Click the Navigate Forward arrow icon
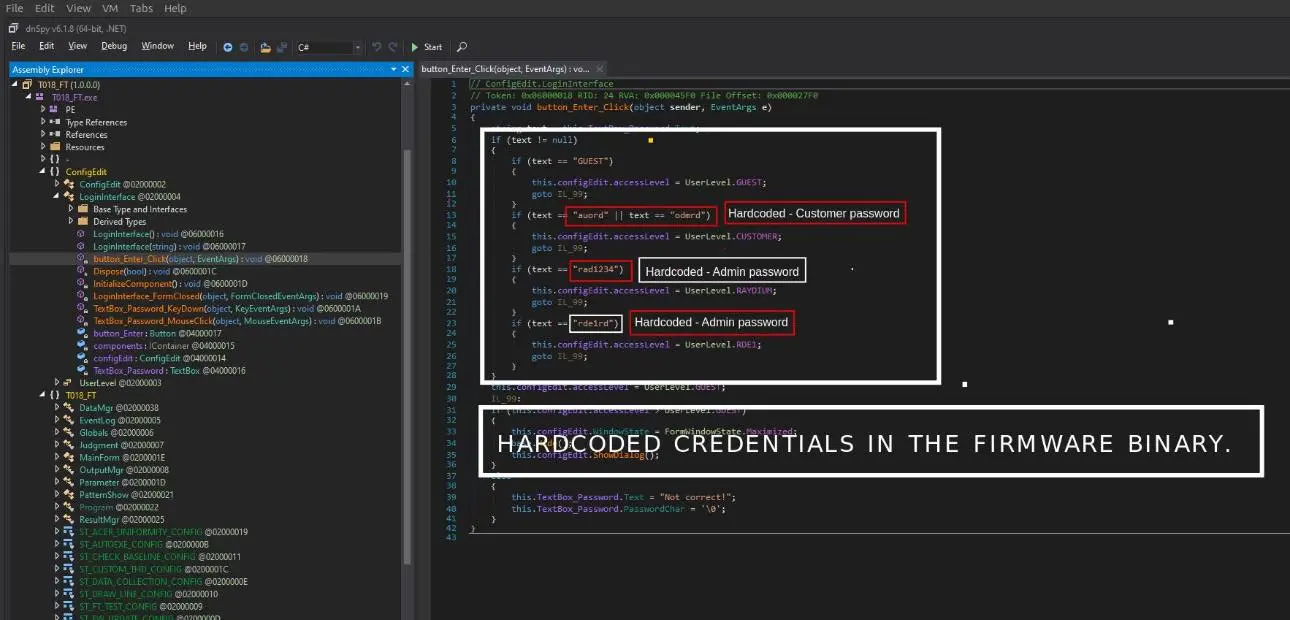The image size is (1290, 620). coord(243,47)
